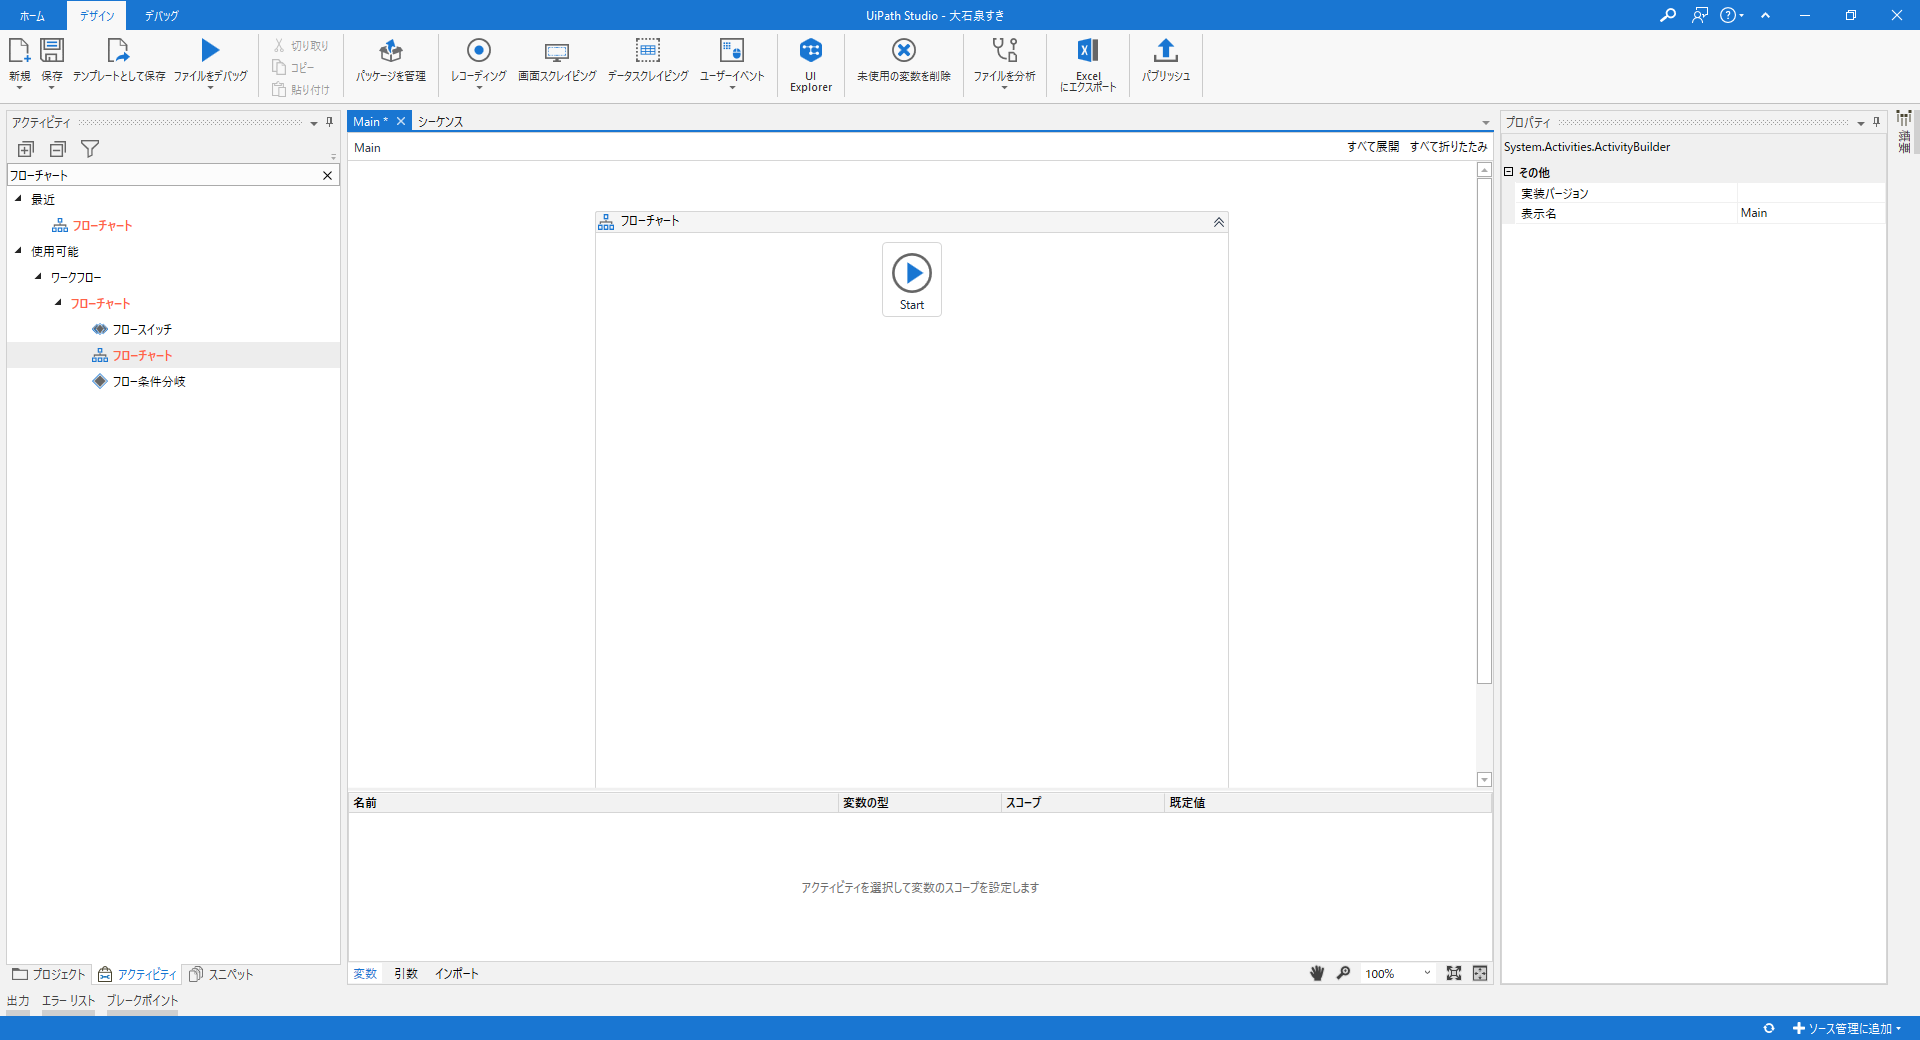This screenshot has height=1040, width=1920.
Task: Activate the pan hand tool
Action: tap(1317, 973)
